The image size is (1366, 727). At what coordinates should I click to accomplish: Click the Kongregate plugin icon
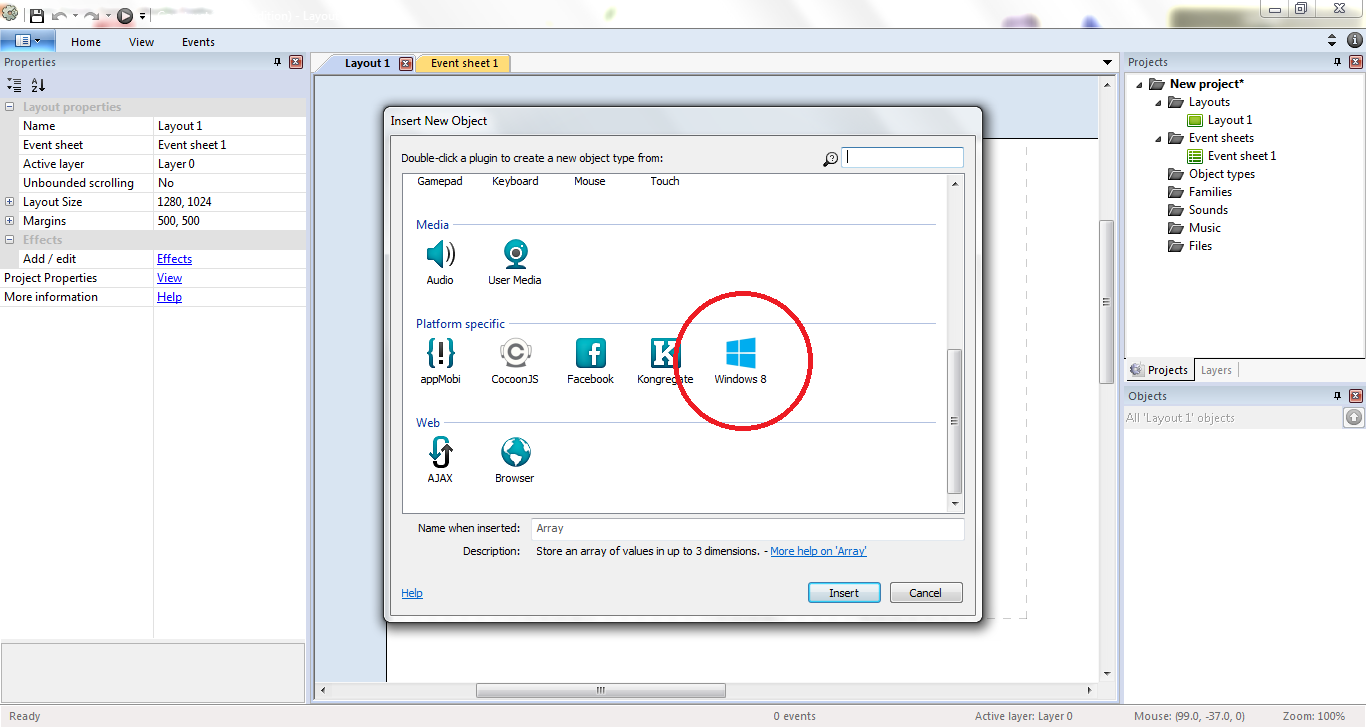(664, 354)
